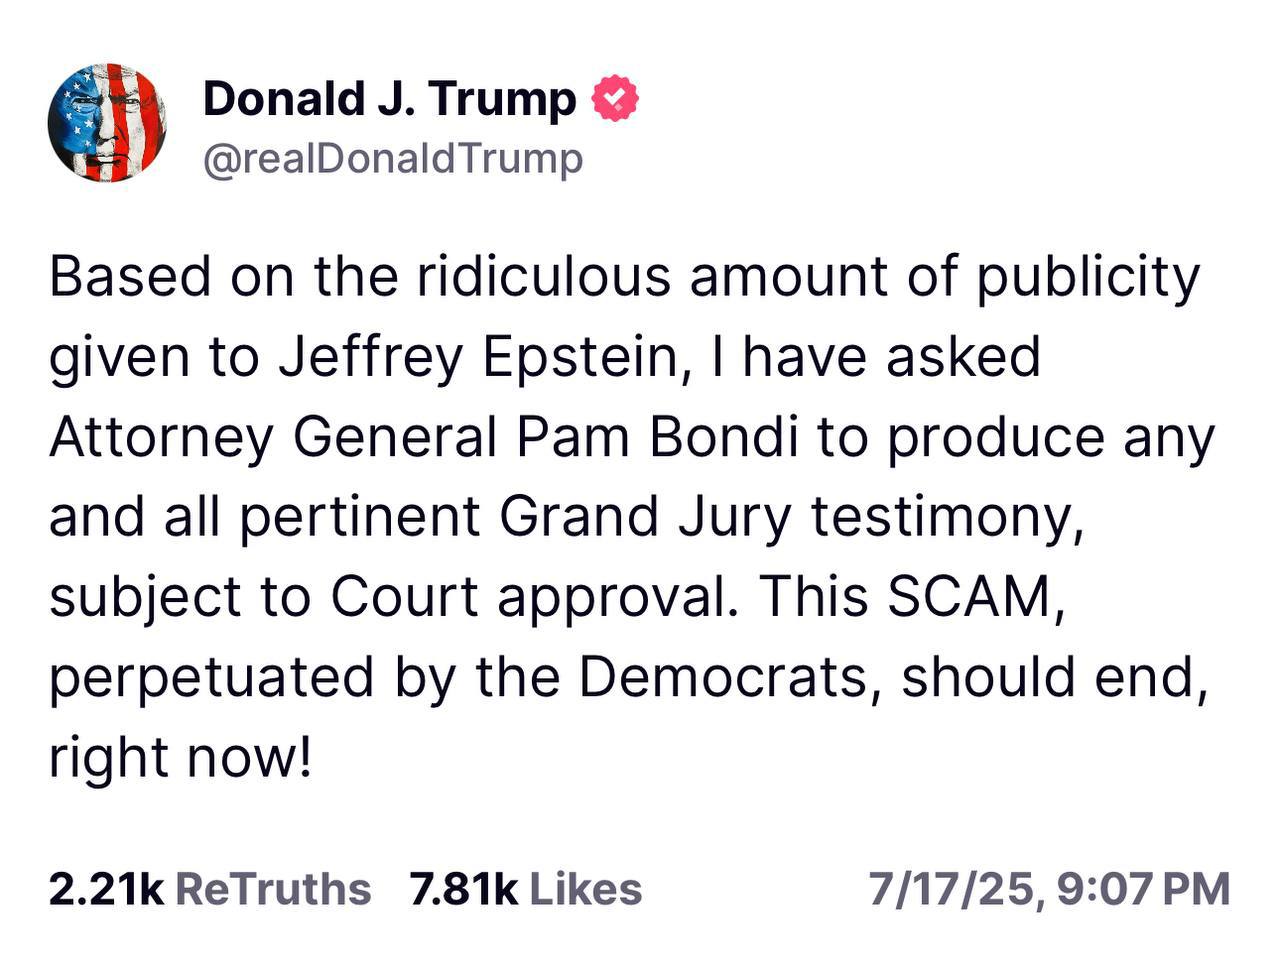Click the closing words right now!
Screen dimensions: 1280x969
180,758
